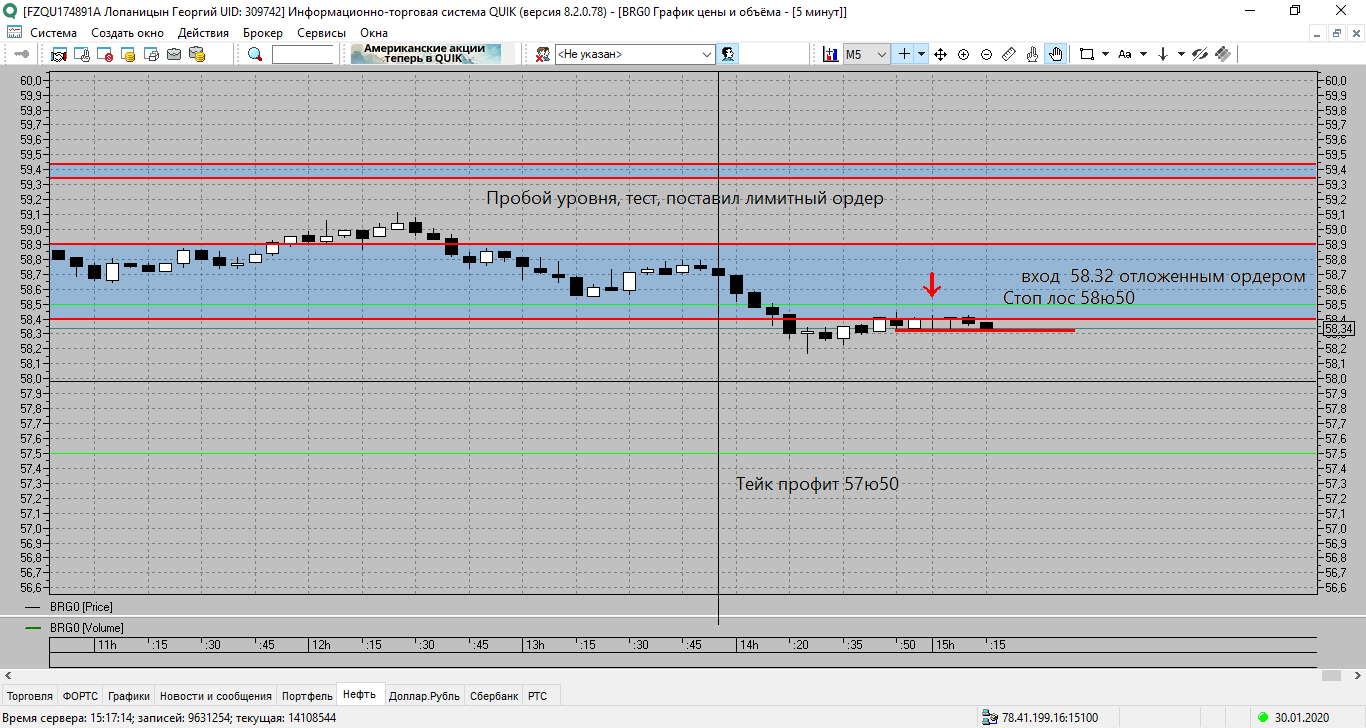This screenshot has height=728, width=1366.
Task: Click the 'BRG0 [Price]' legend label
Action: point(80,606)
